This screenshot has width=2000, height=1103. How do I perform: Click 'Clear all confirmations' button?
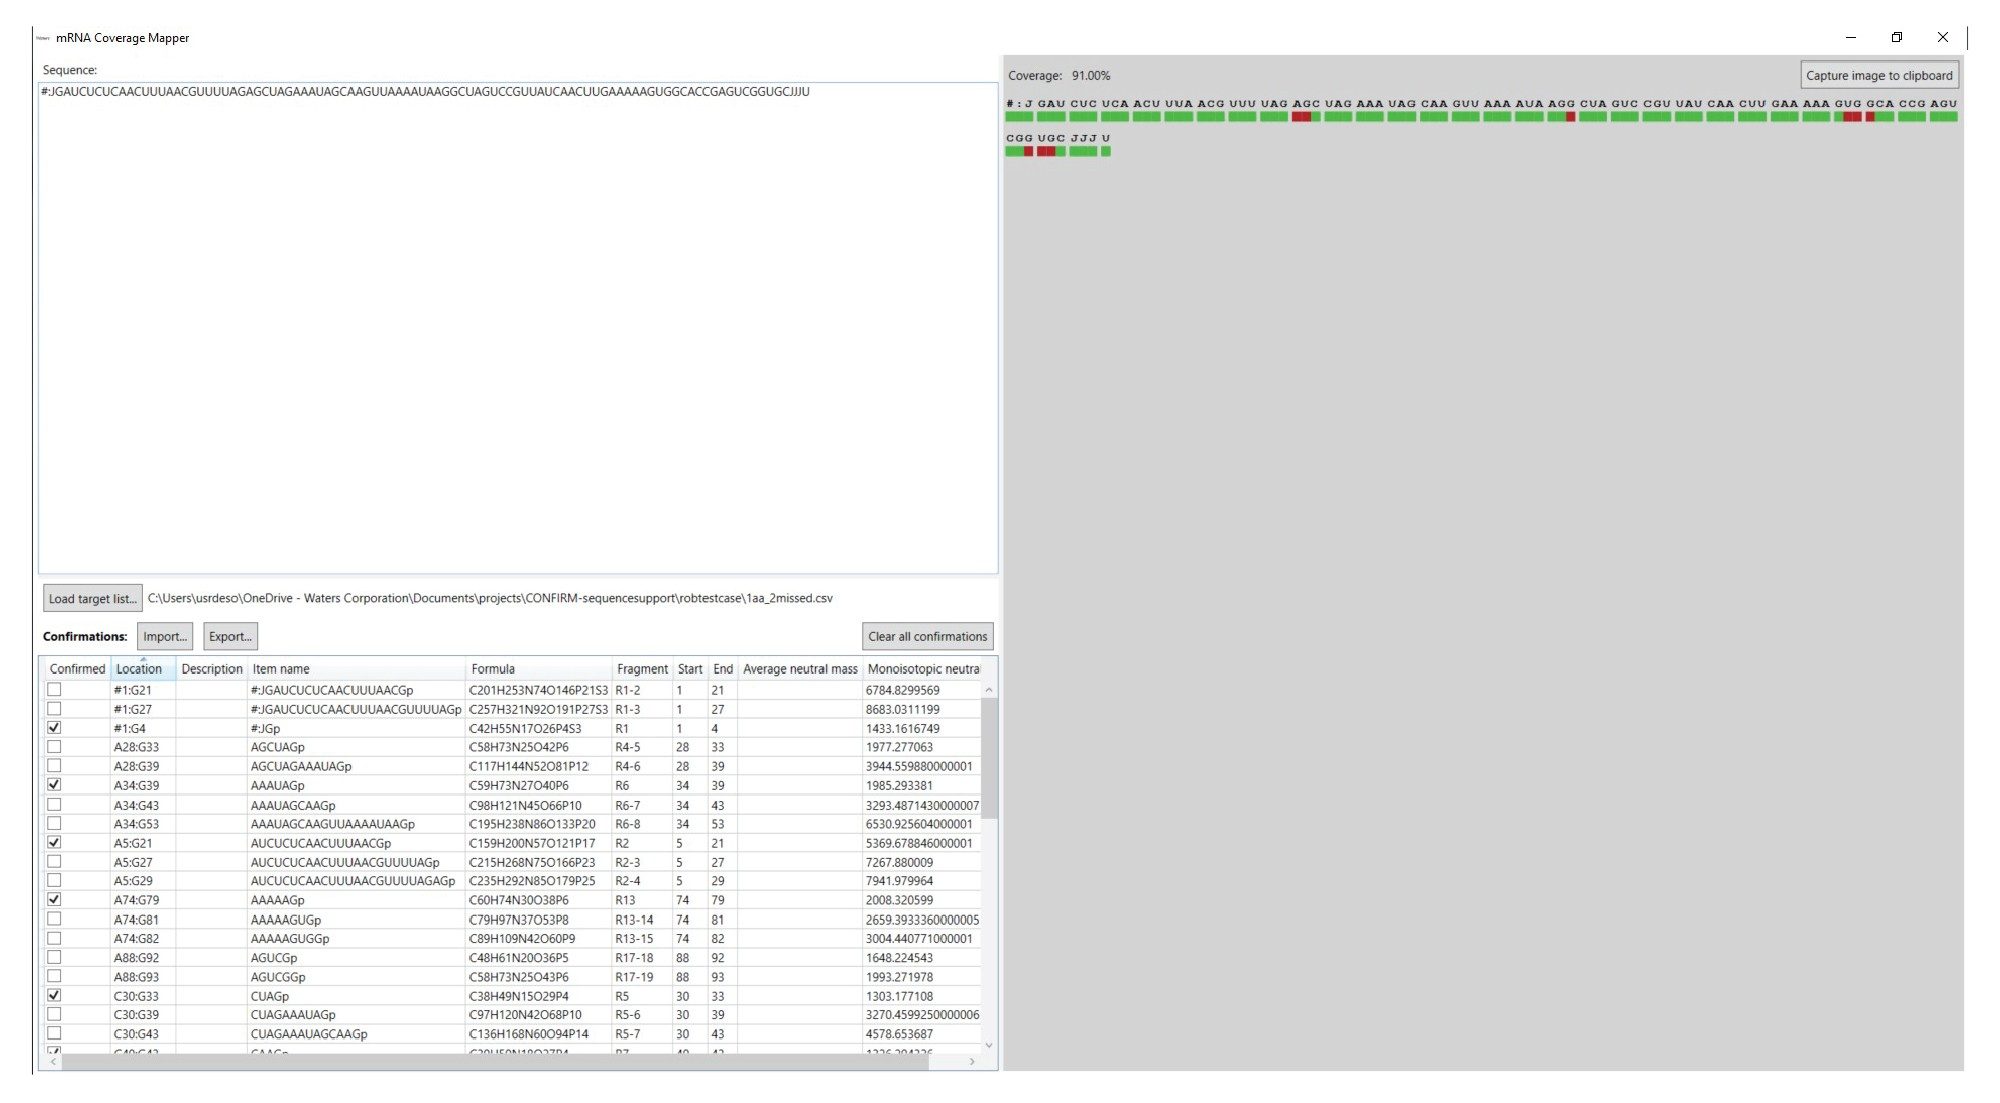(x=929, y=636)
